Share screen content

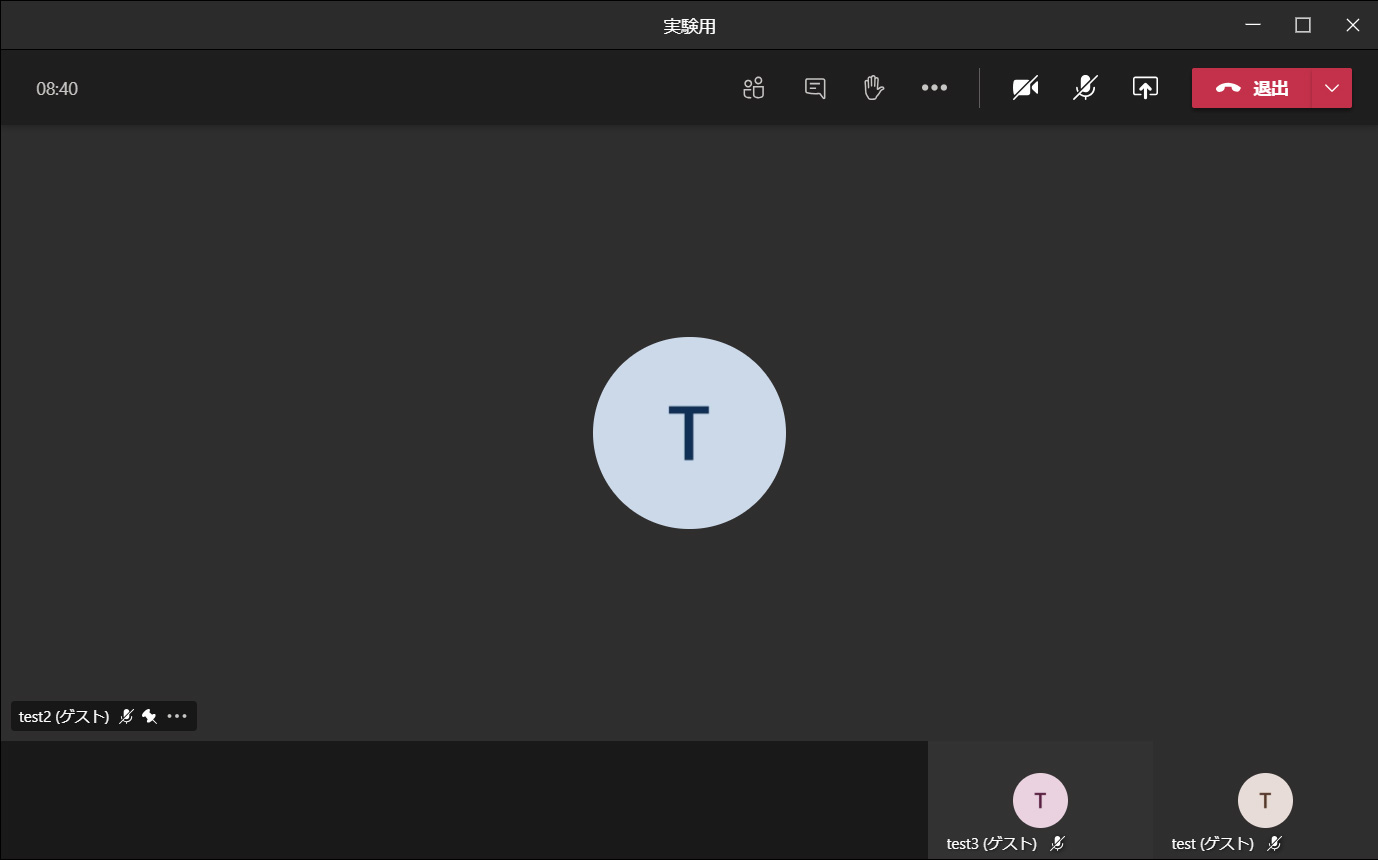pos(1145,88)
